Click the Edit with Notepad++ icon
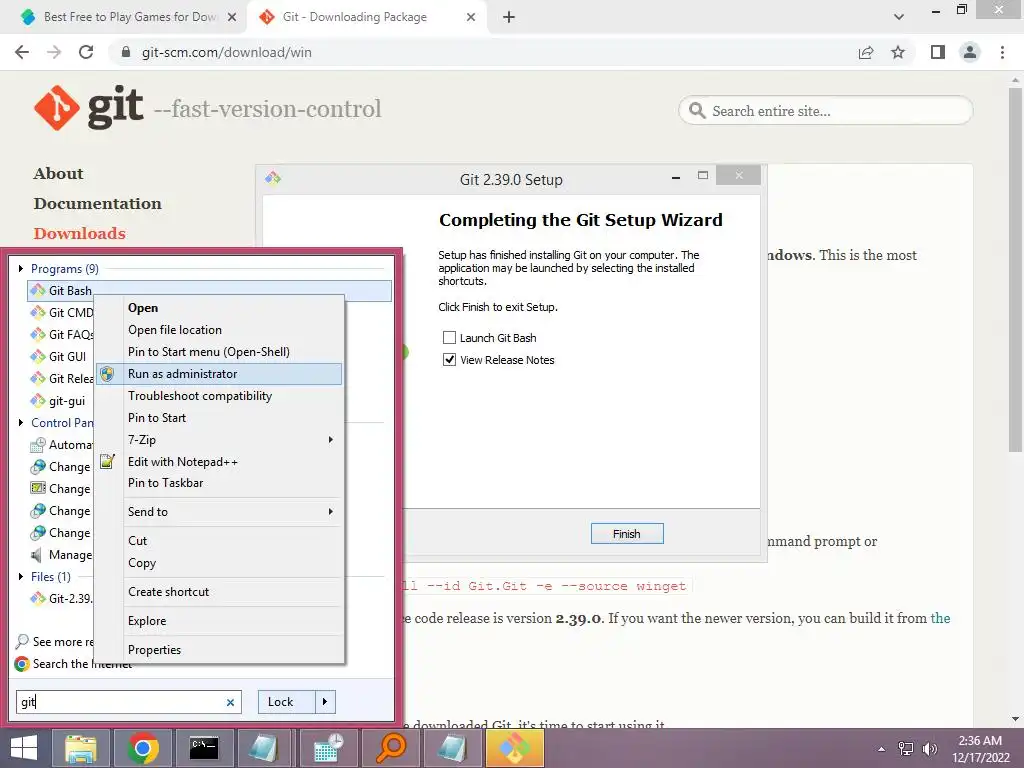Screen dimensions: 1024x768 [107, 462]
